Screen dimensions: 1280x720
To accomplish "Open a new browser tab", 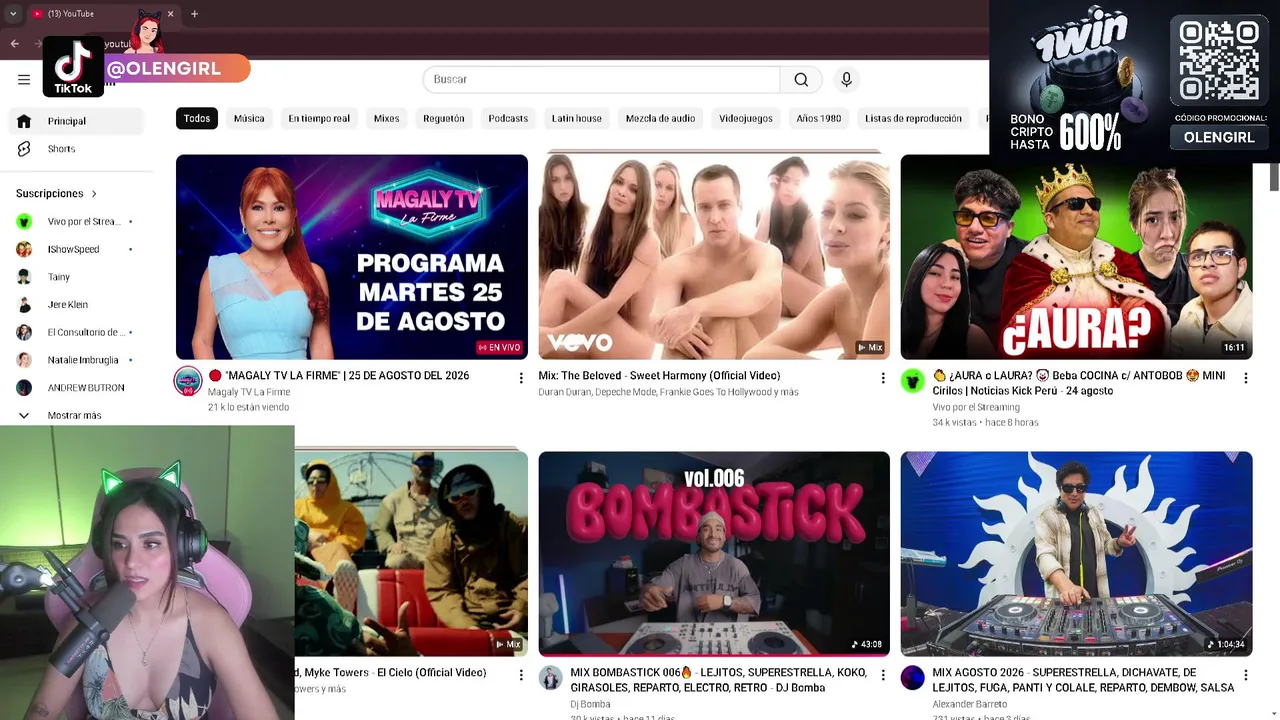I will 194,14.
